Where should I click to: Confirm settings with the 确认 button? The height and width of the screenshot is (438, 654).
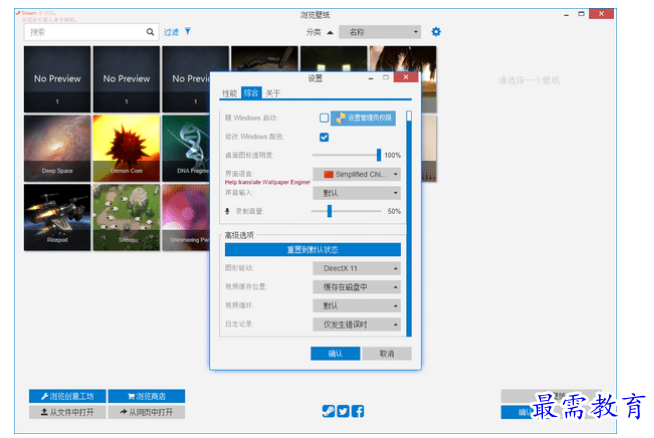click(x=335, y=353)
